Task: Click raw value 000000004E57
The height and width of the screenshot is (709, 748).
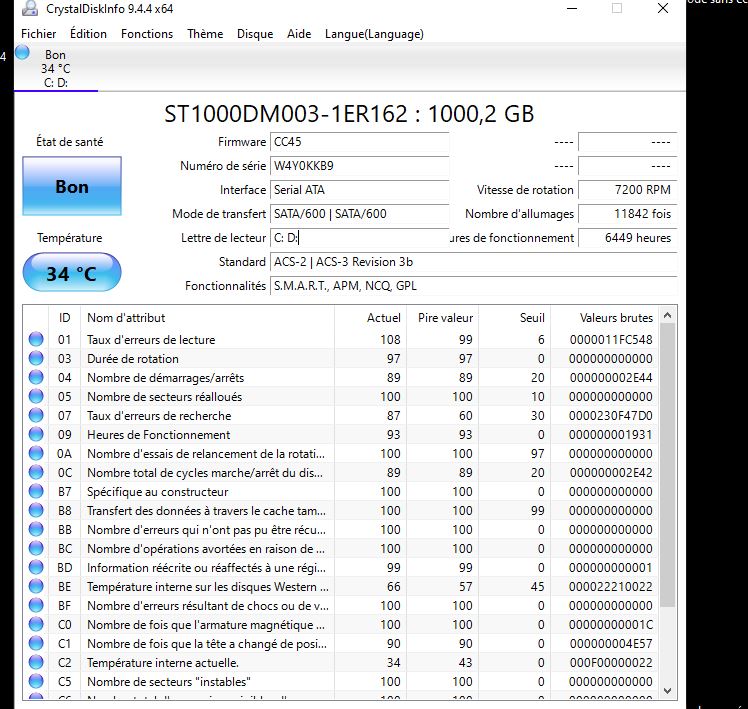Action: click(x=611, y=644)
